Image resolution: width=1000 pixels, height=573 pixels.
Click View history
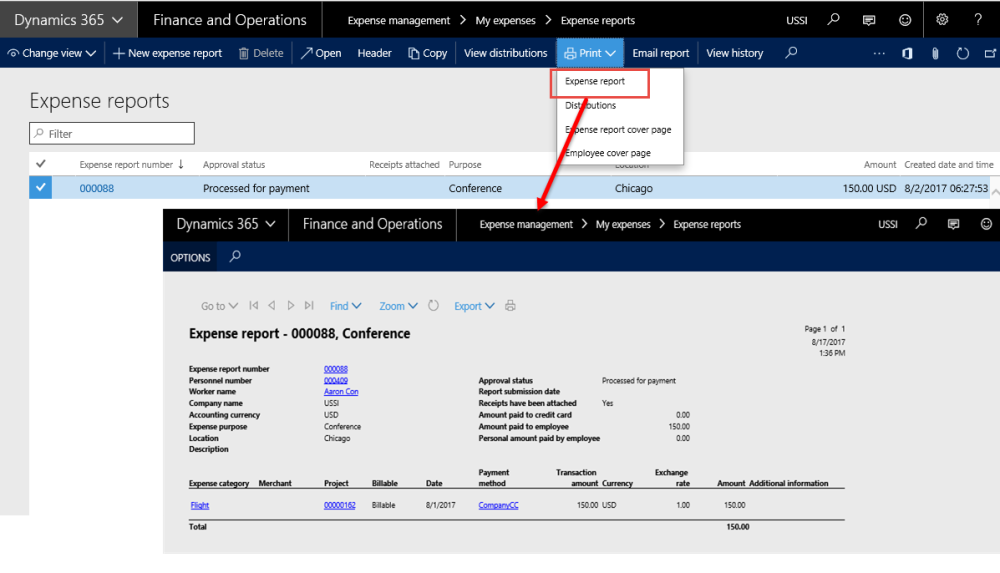pyautogui.click(x=735, y=53)
